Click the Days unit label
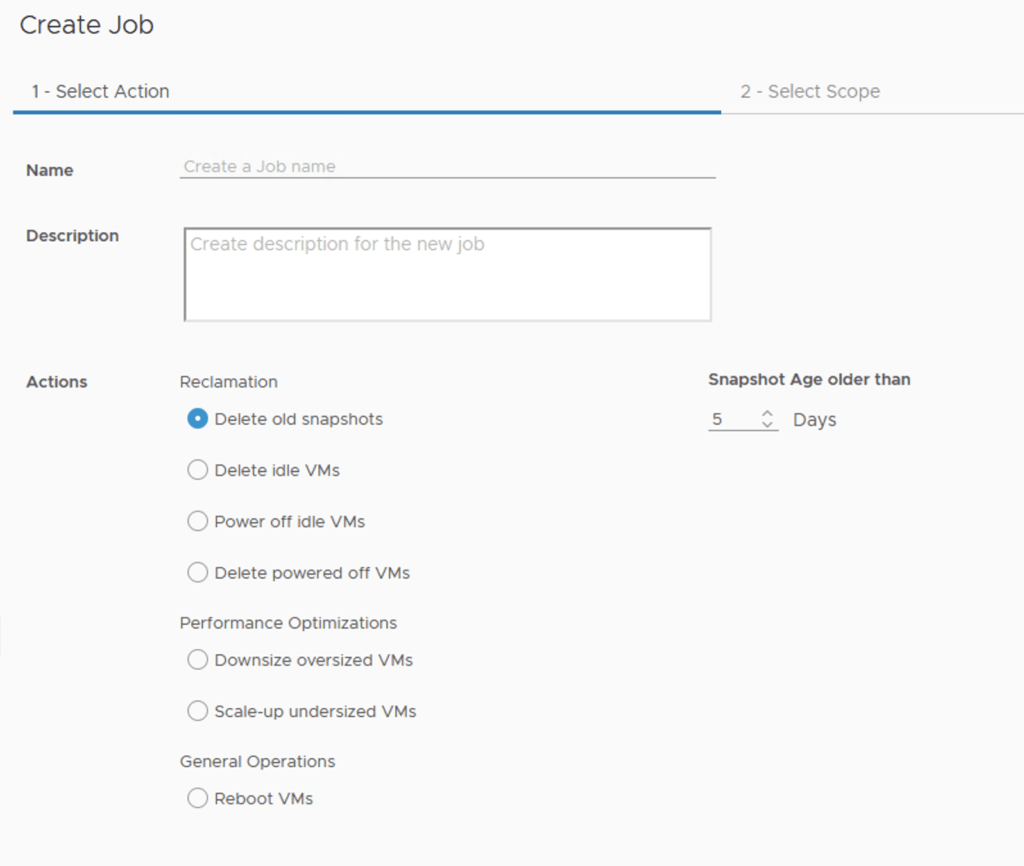This screenshot has height=866, width=1024. click(814, 420)
